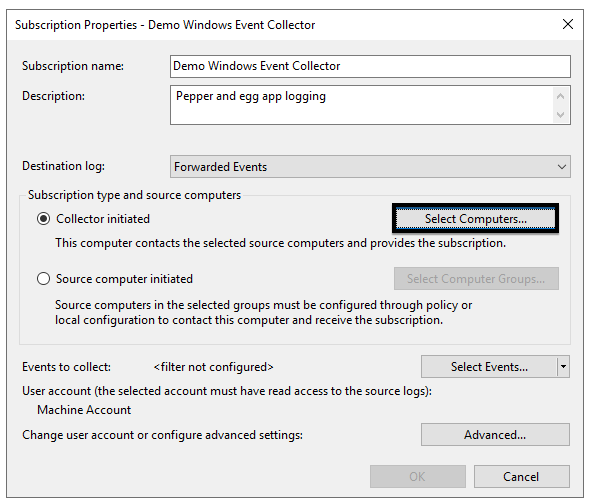Click the 'Events to collect:' label
This screenshot has height=504, width=590.
tap(67, 367)
